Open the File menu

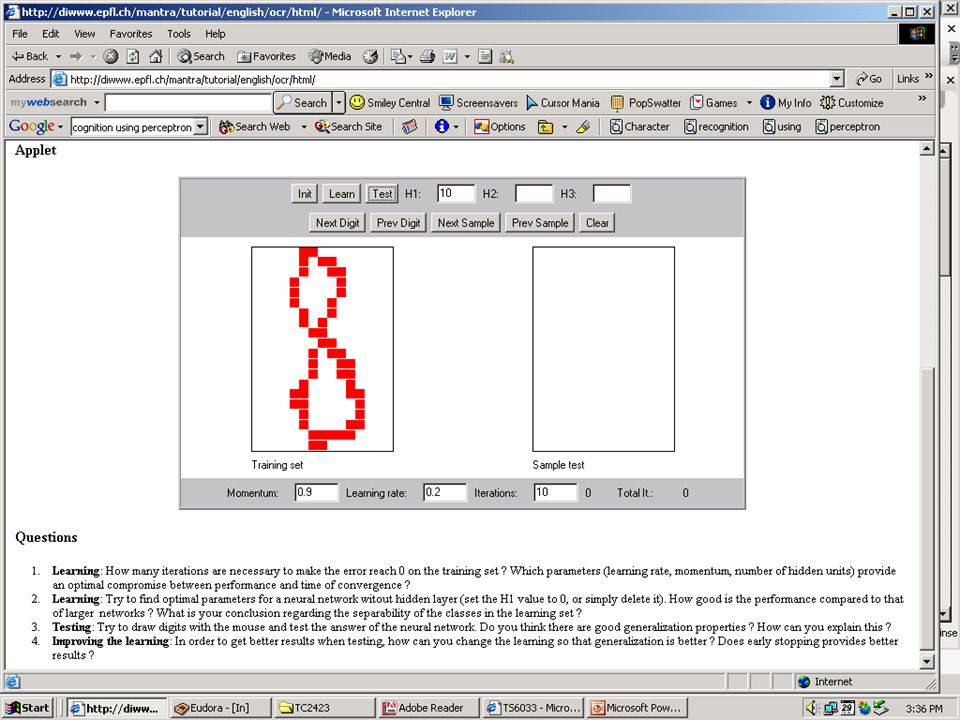pyautogui.click(x=20, y=34)
